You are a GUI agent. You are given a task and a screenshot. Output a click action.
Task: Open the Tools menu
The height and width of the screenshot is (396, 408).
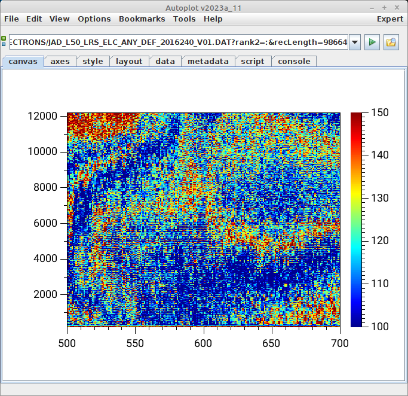[184, 19]
